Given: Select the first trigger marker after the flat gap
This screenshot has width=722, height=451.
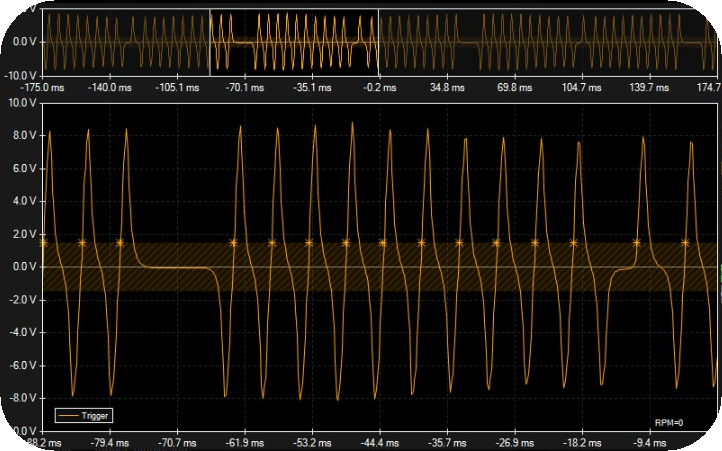Looking at the screenshot, I should point(233,242).
